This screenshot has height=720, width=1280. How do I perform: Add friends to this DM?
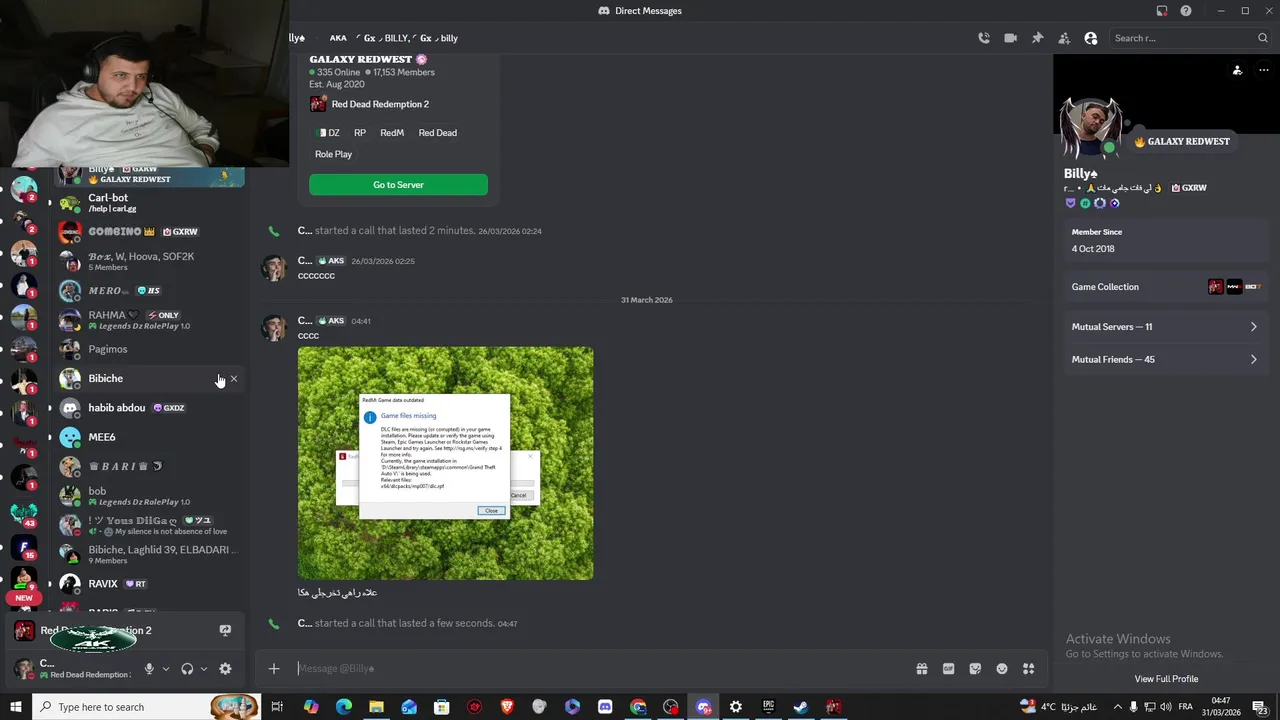1064,38
